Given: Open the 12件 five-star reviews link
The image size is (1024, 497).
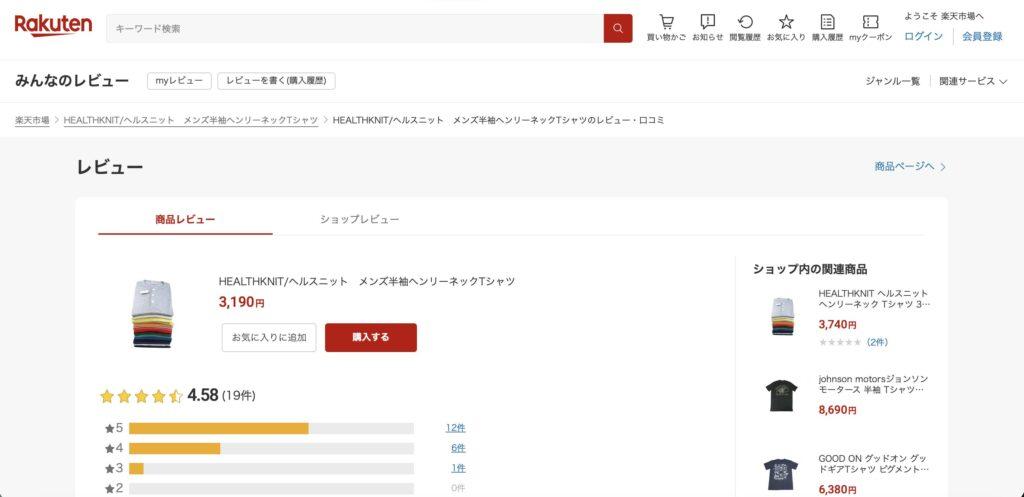Looking at the screenshot, I should pos(455,428).
